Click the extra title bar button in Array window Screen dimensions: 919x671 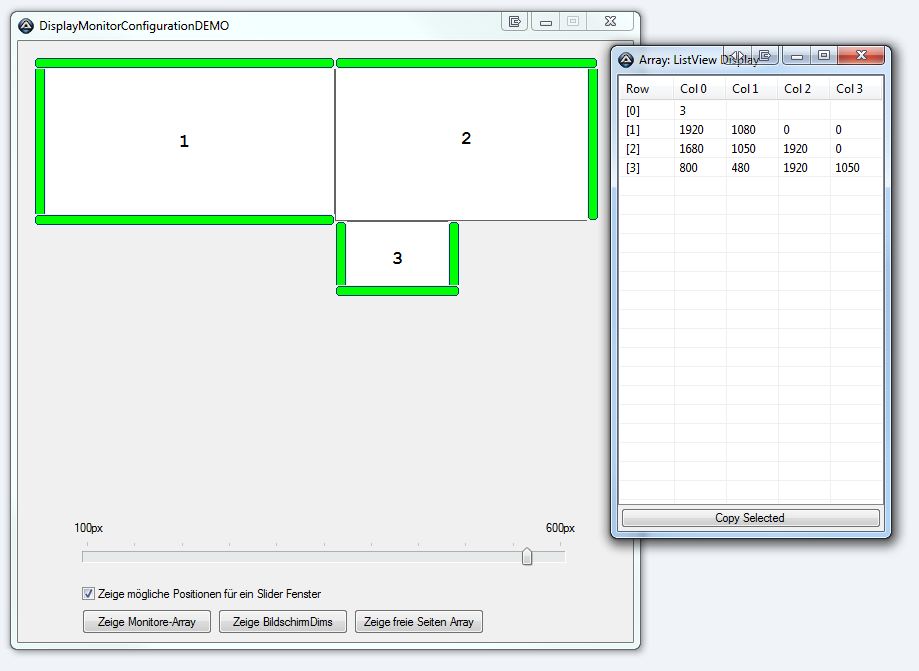(x=764, y=56)
